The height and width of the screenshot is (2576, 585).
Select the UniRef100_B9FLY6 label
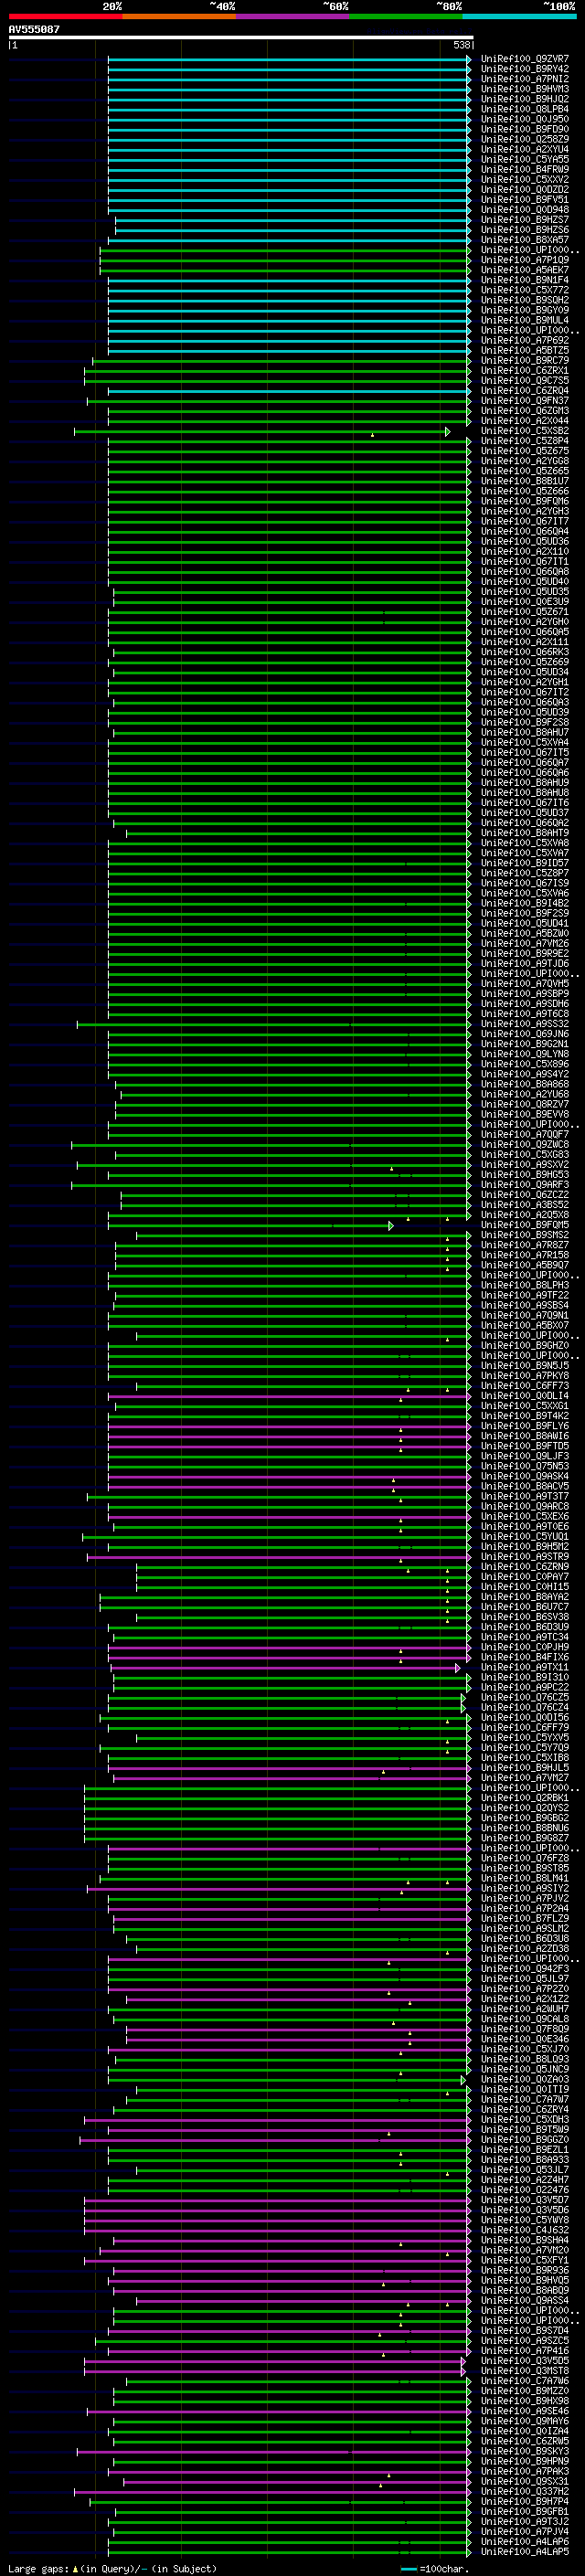click(x=525, y=1426)
